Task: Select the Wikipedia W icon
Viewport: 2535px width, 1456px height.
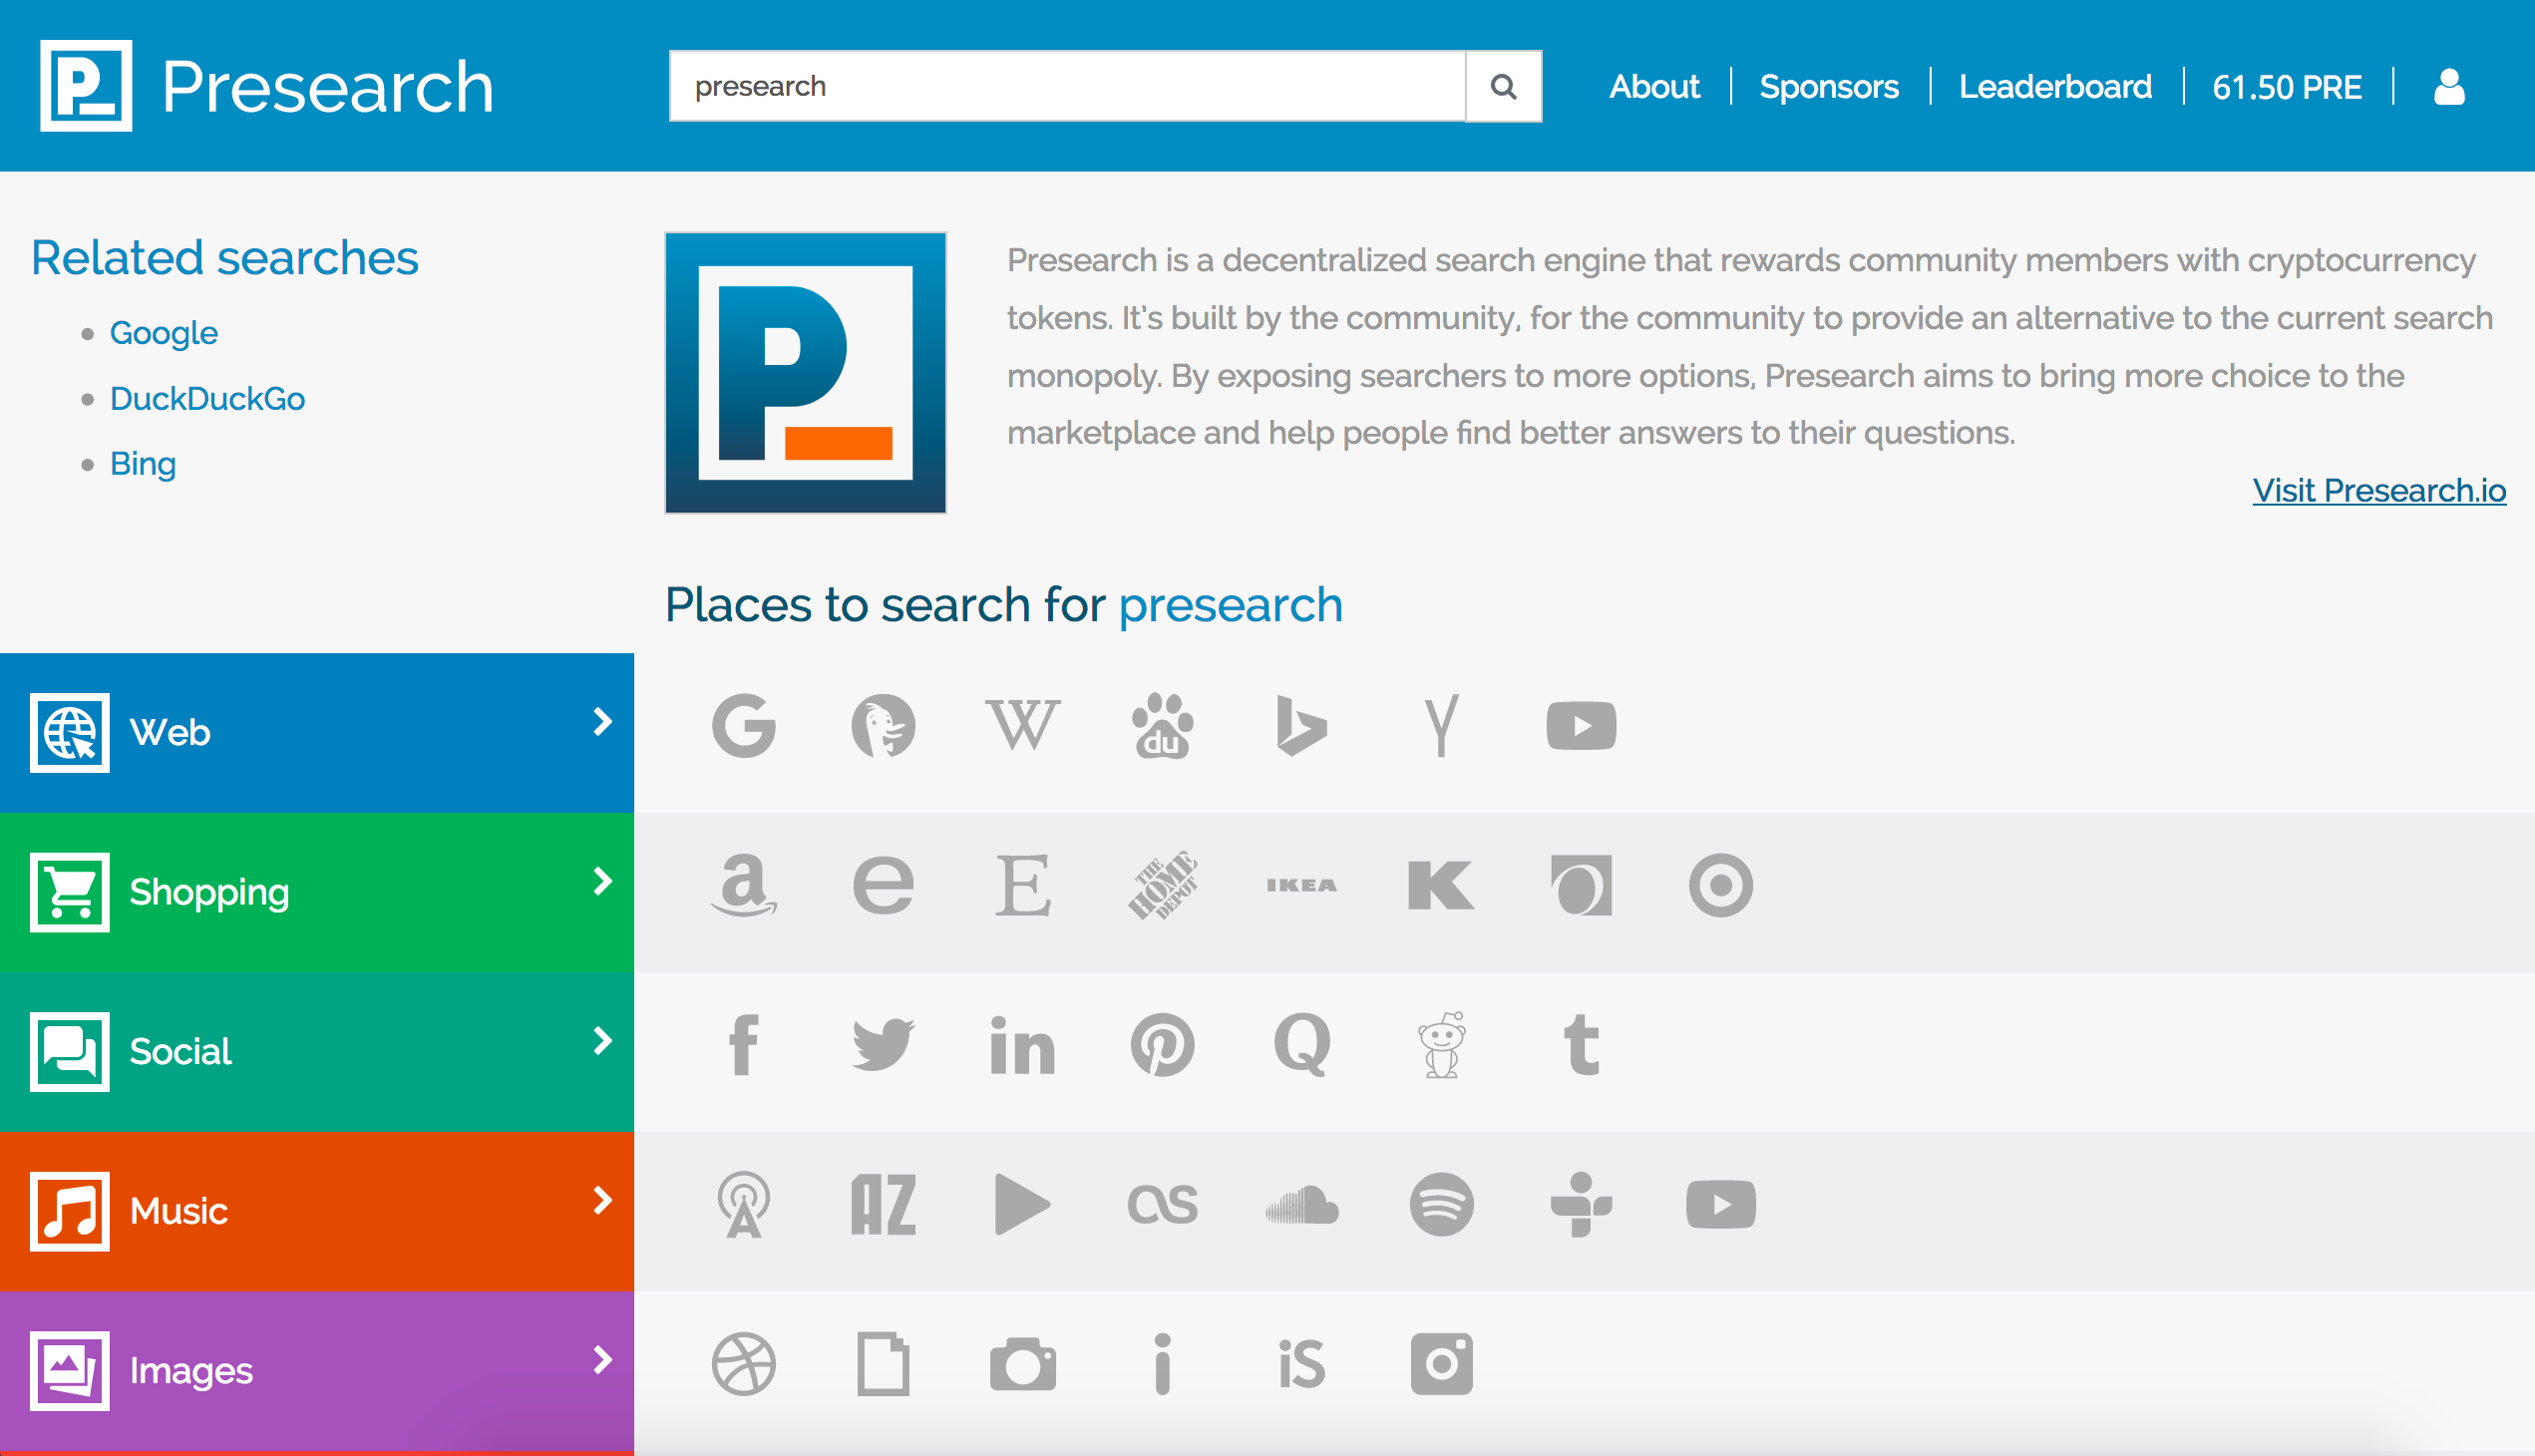Action: pyautogui.click(x=1023, y=726)
